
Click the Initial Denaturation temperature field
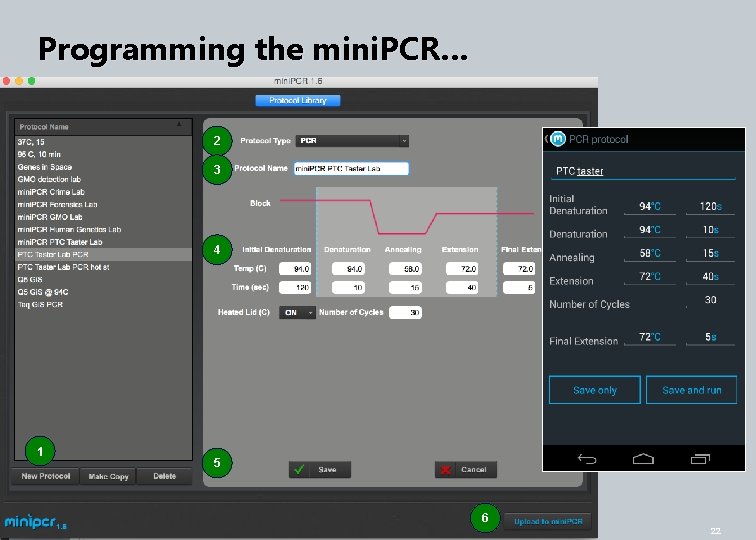295,269
